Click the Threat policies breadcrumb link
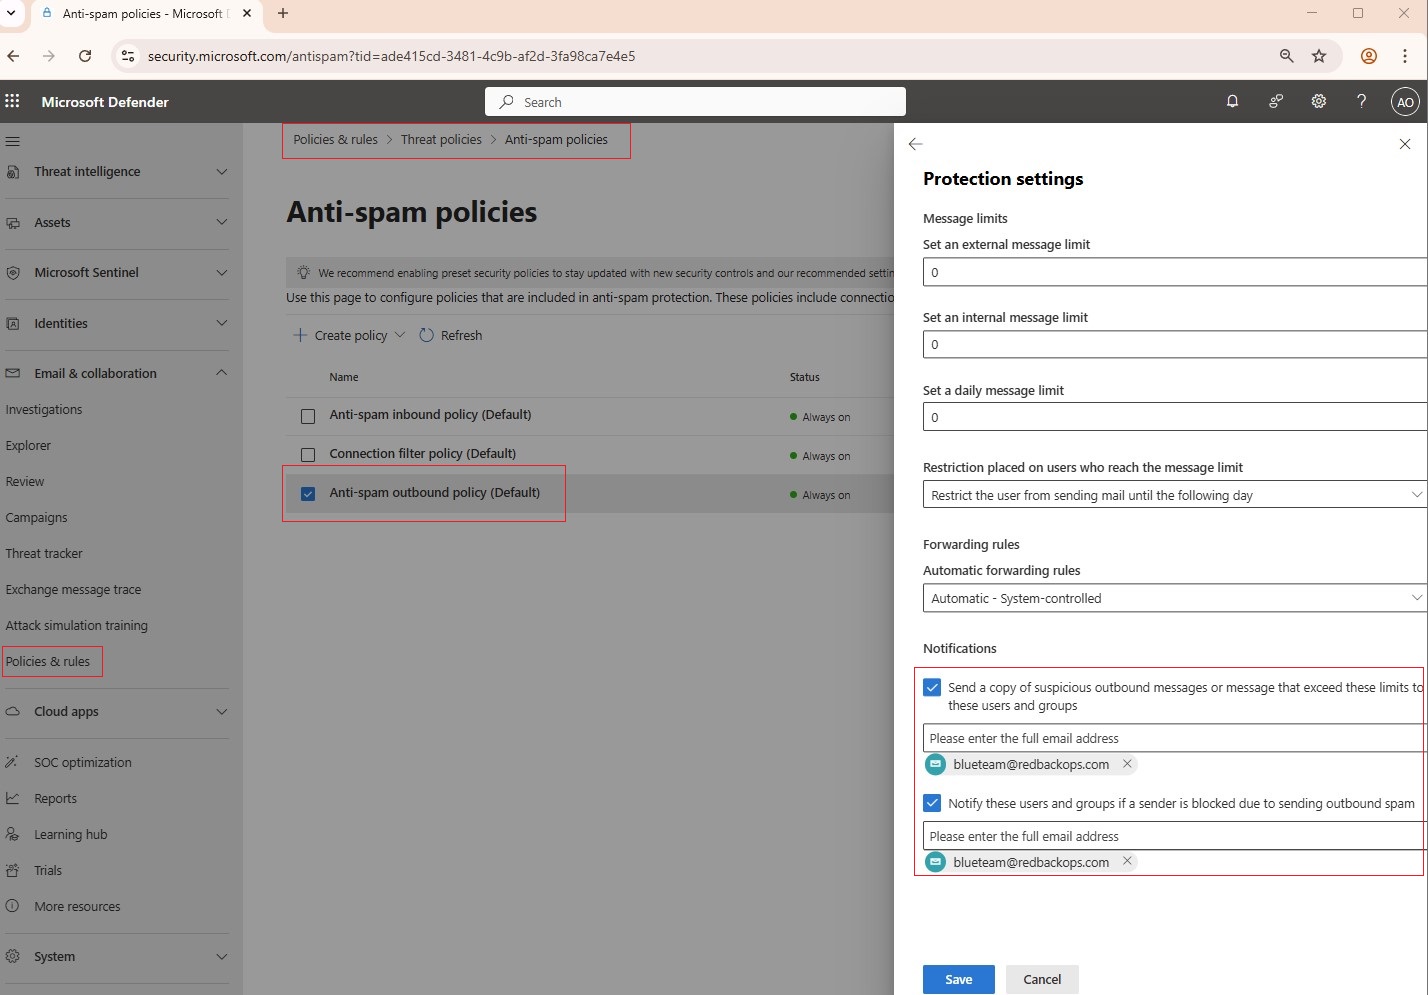 point(441,139)
